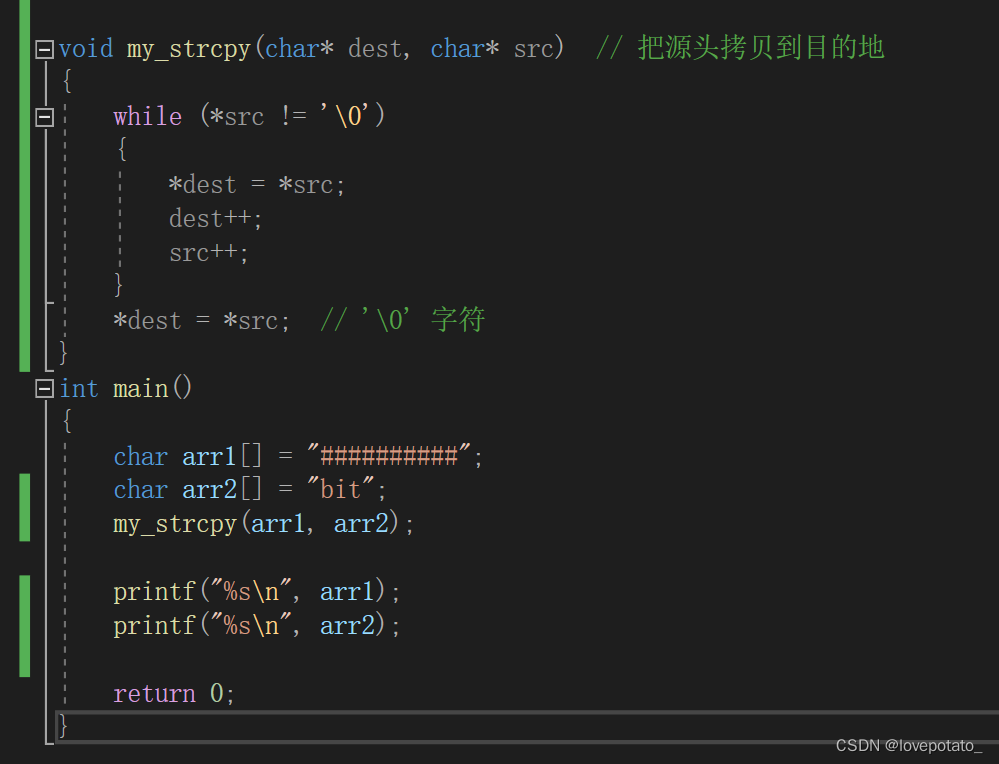Click the my_strcpy function name in definition

pos(189,50)
